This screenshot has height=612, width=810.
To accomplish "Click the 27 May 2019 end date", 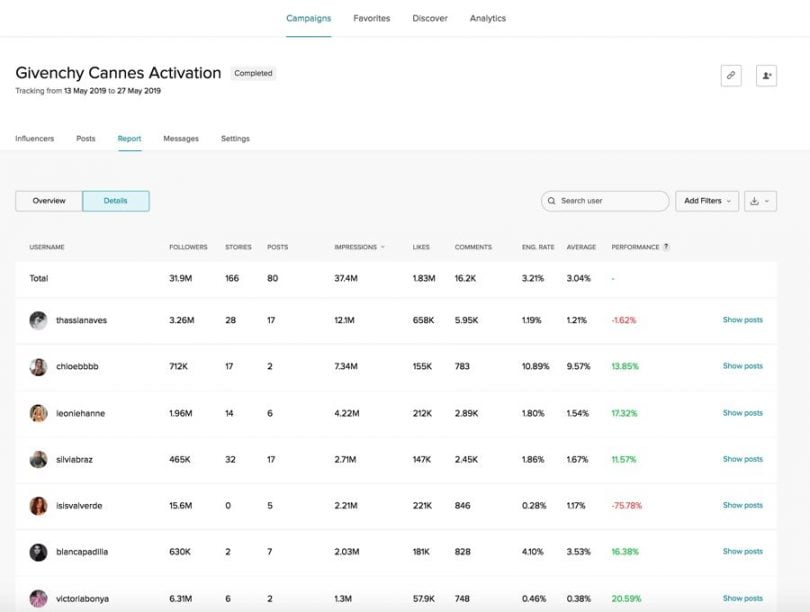I will point(139,91).
